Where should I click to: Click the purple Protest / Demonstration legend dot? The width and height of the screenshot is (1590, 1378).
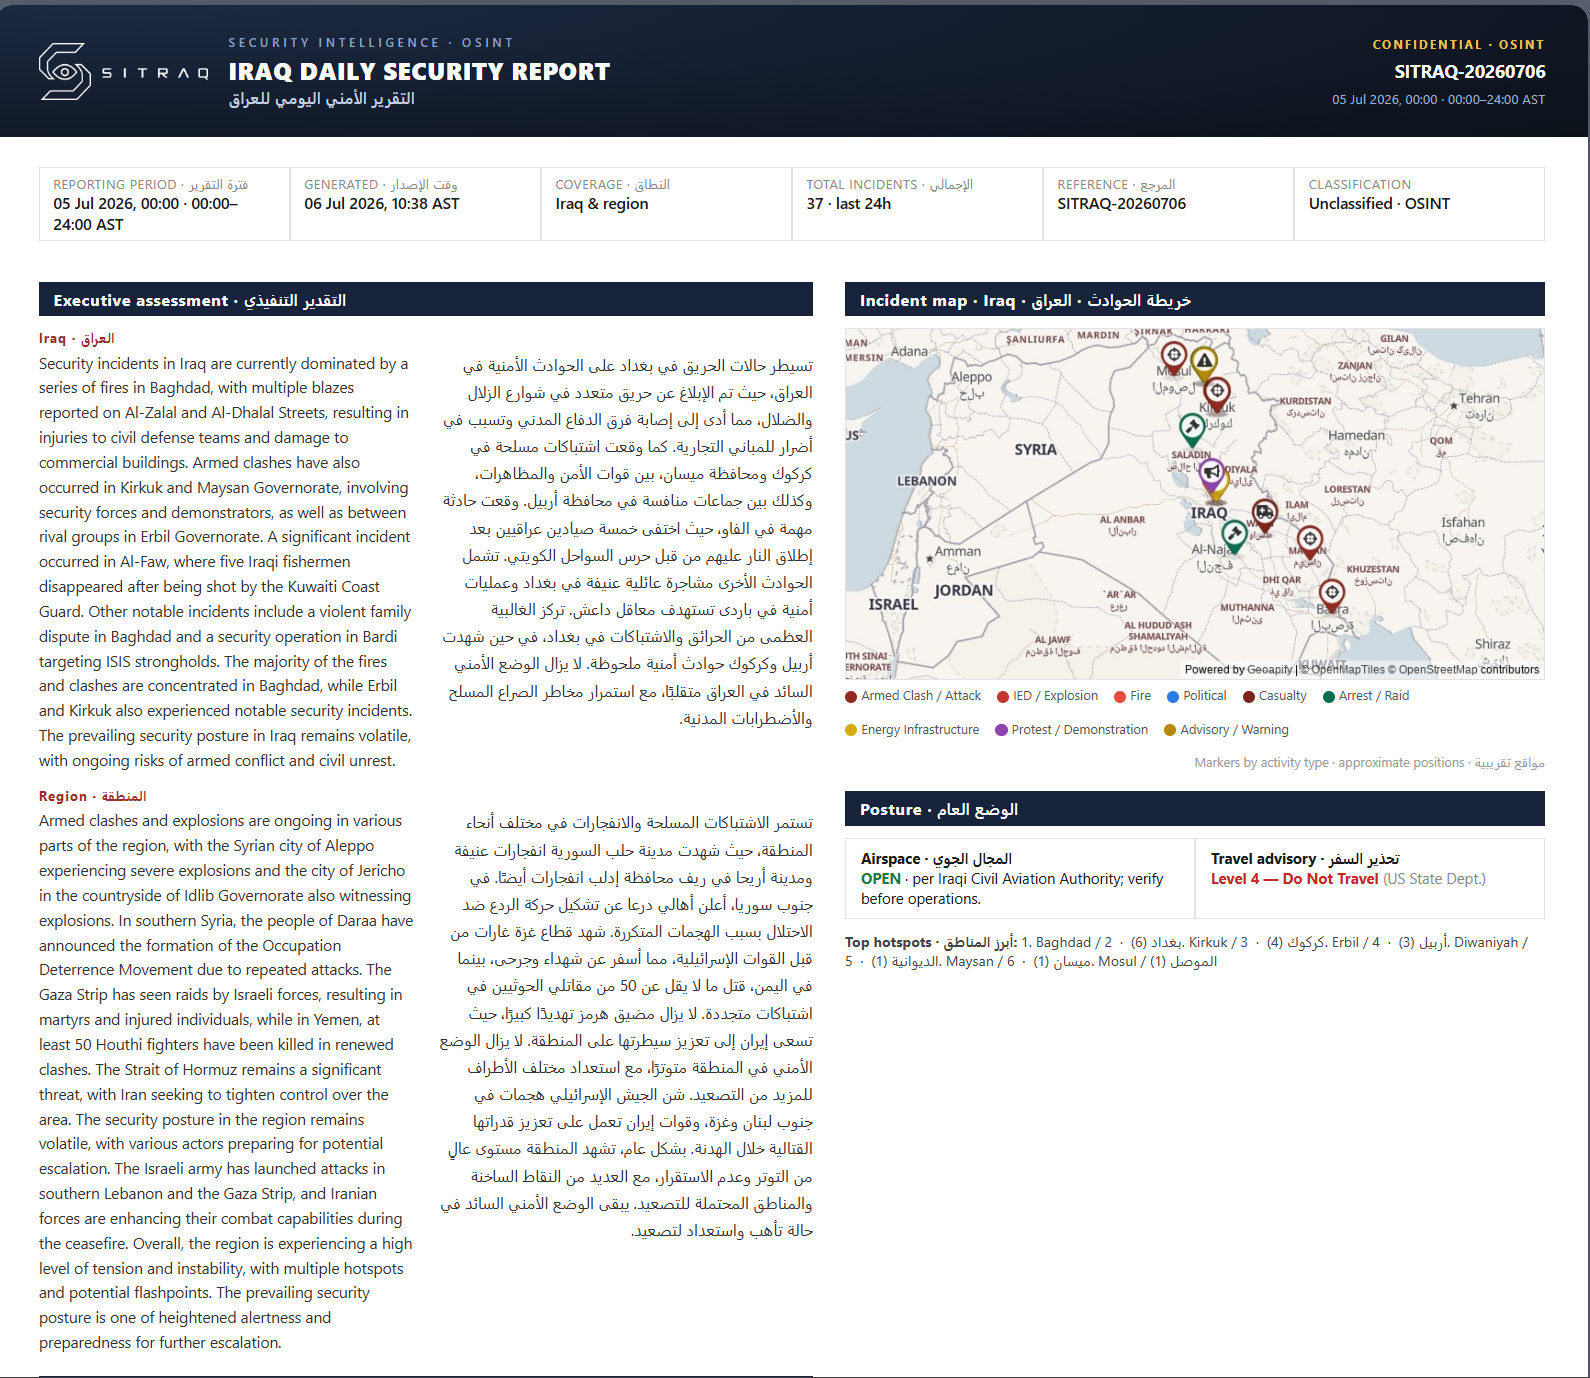tap(1001, 731)
